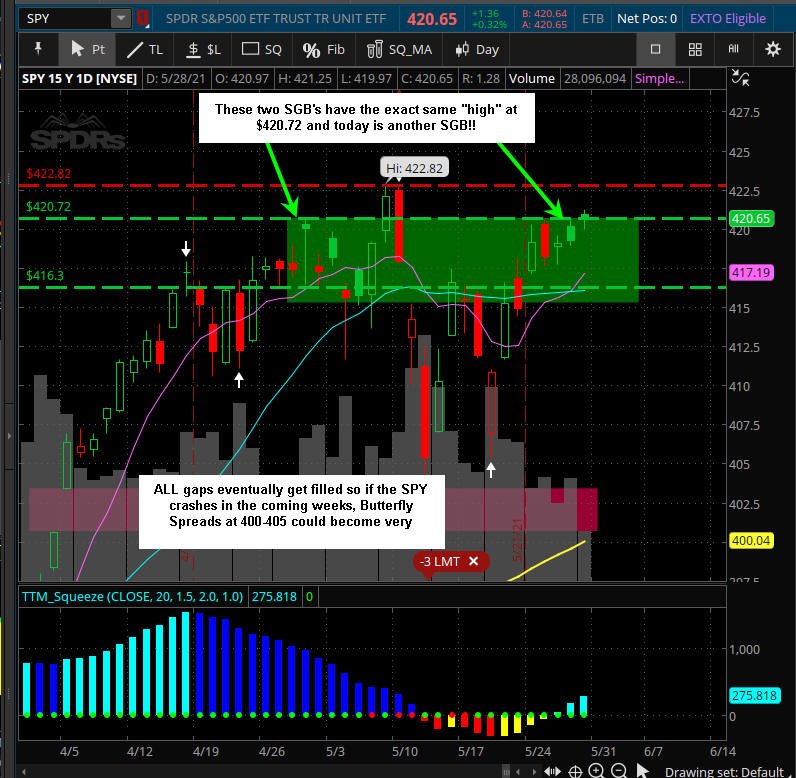Click the crosshair pan icon

(x=575, y=771)
